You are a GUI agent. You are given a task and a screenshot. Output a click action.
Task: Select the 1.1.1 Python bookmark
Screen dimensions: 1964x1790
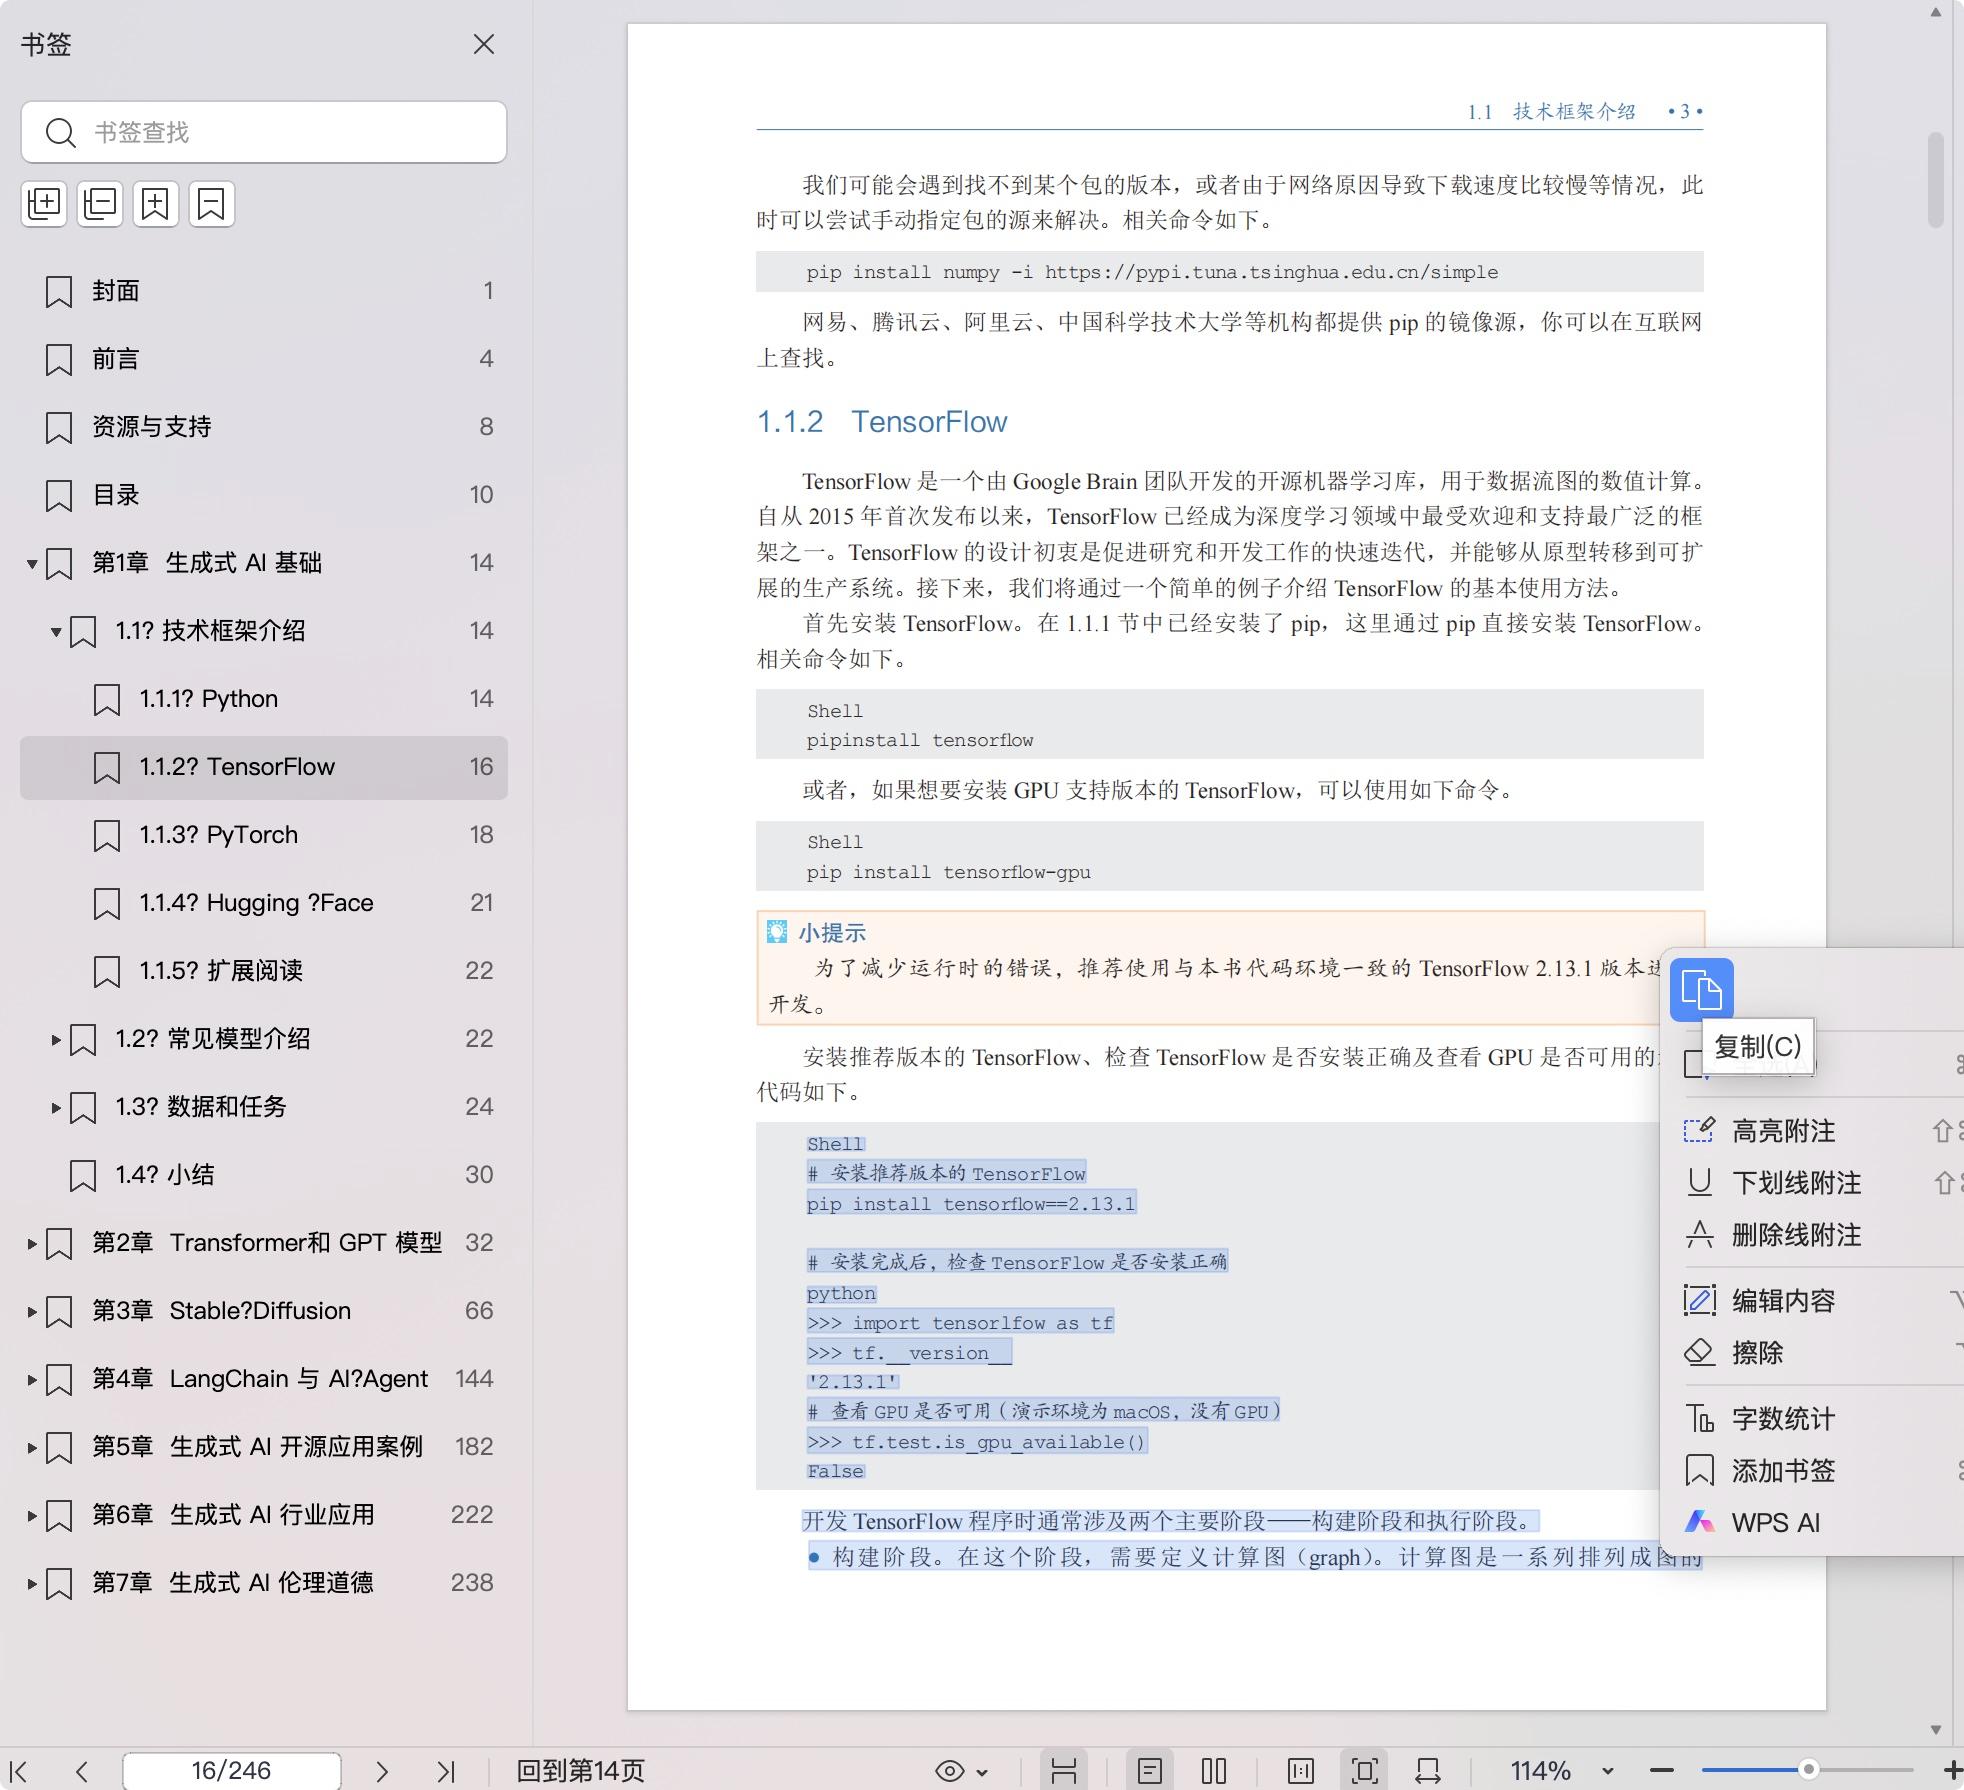point(264,699)
